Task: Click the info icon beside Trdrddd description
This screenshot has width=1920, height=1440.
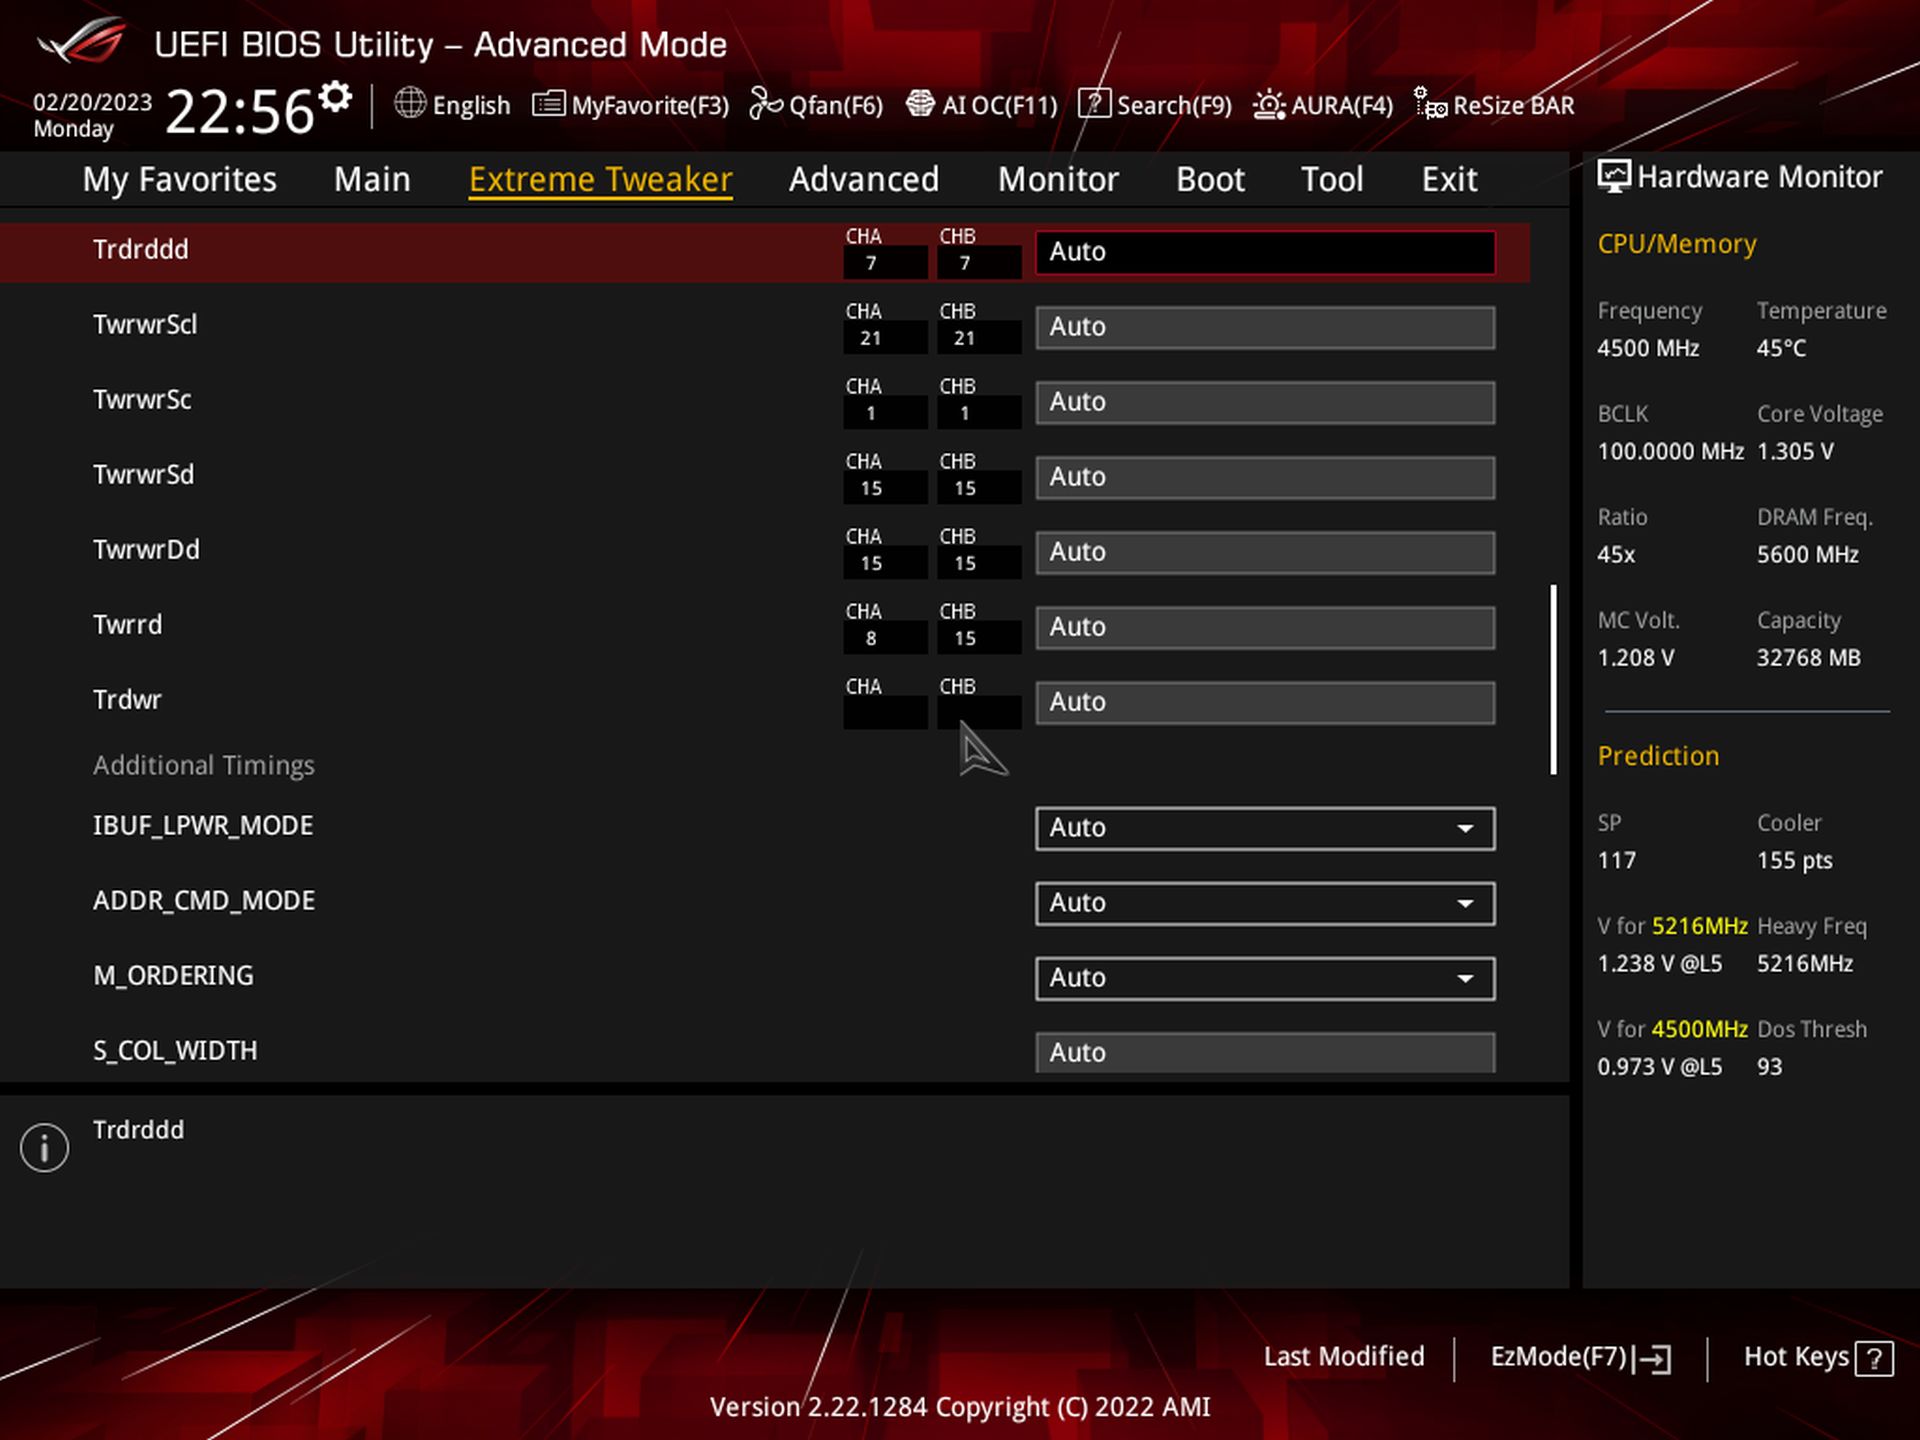Action: [43, 1147]
